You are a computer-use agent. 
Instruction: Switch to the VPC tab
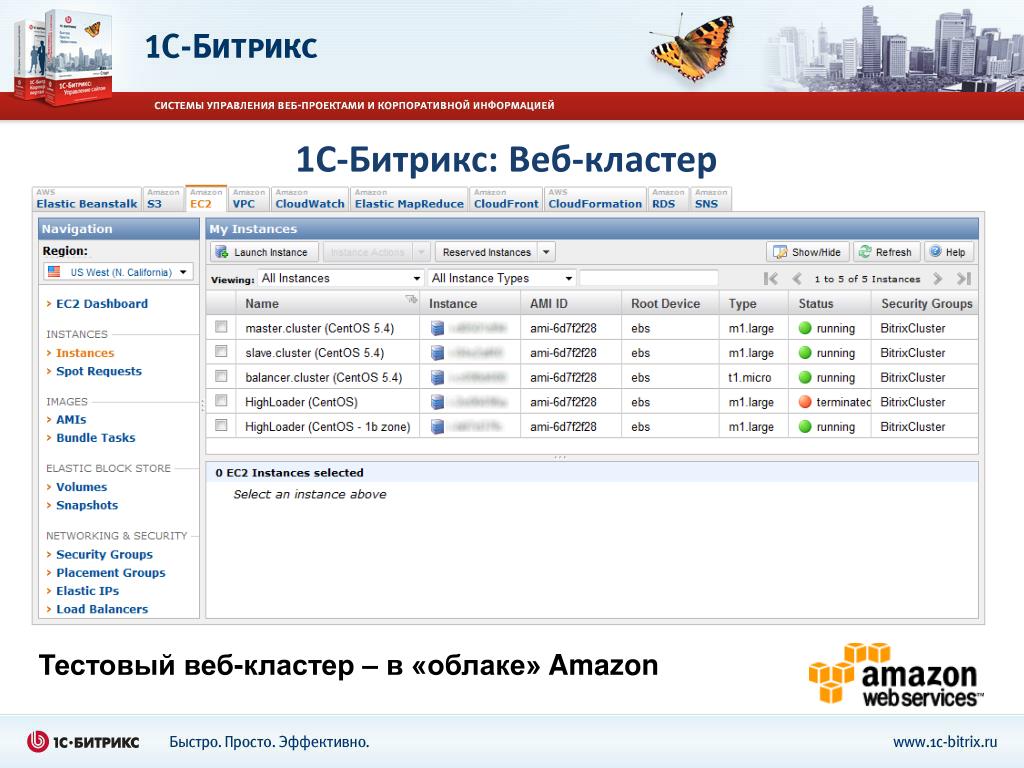click(x=249, y=199)
